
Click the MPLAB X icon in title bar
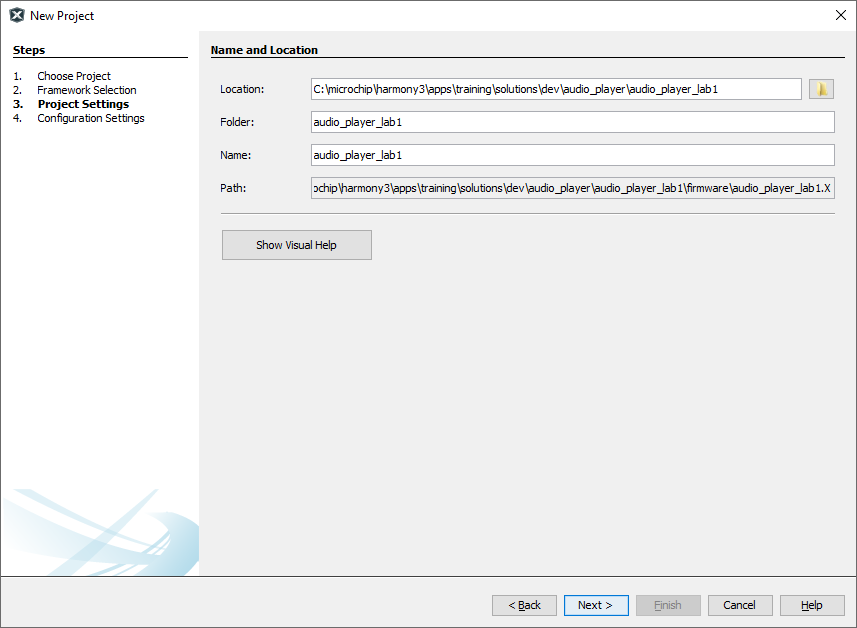(16, 15)
